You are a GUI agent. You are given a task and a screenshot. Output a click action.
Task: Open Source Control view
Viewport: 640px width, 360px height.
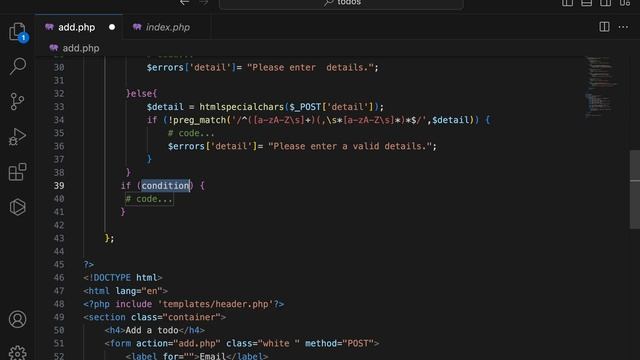(x=18, y=102)
